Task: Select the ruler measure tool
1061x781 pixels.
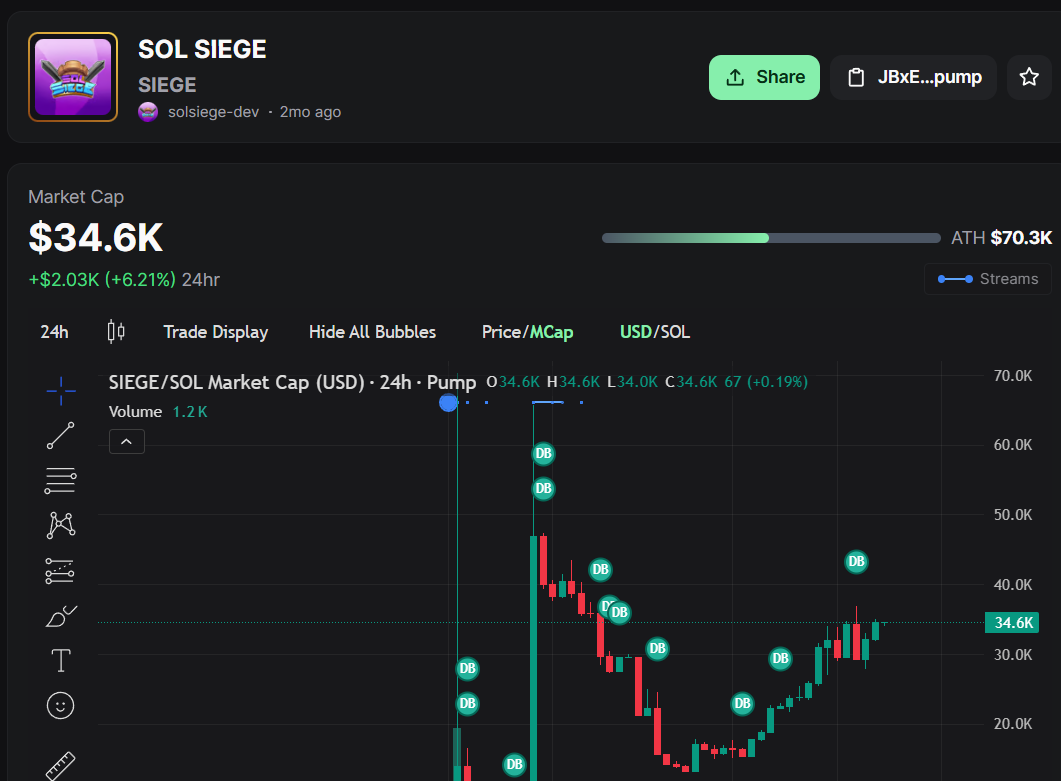Action: [60, 766]
